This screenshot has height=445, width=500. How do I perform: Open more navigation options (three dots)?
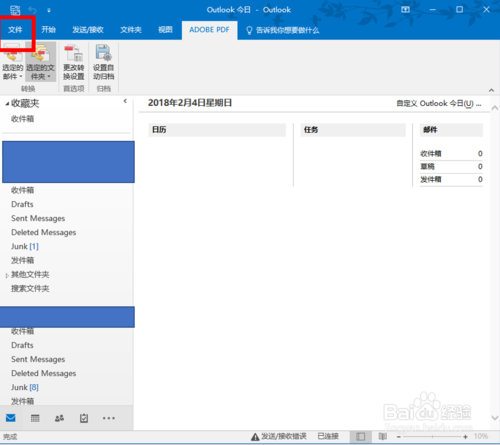pos(109,418)
